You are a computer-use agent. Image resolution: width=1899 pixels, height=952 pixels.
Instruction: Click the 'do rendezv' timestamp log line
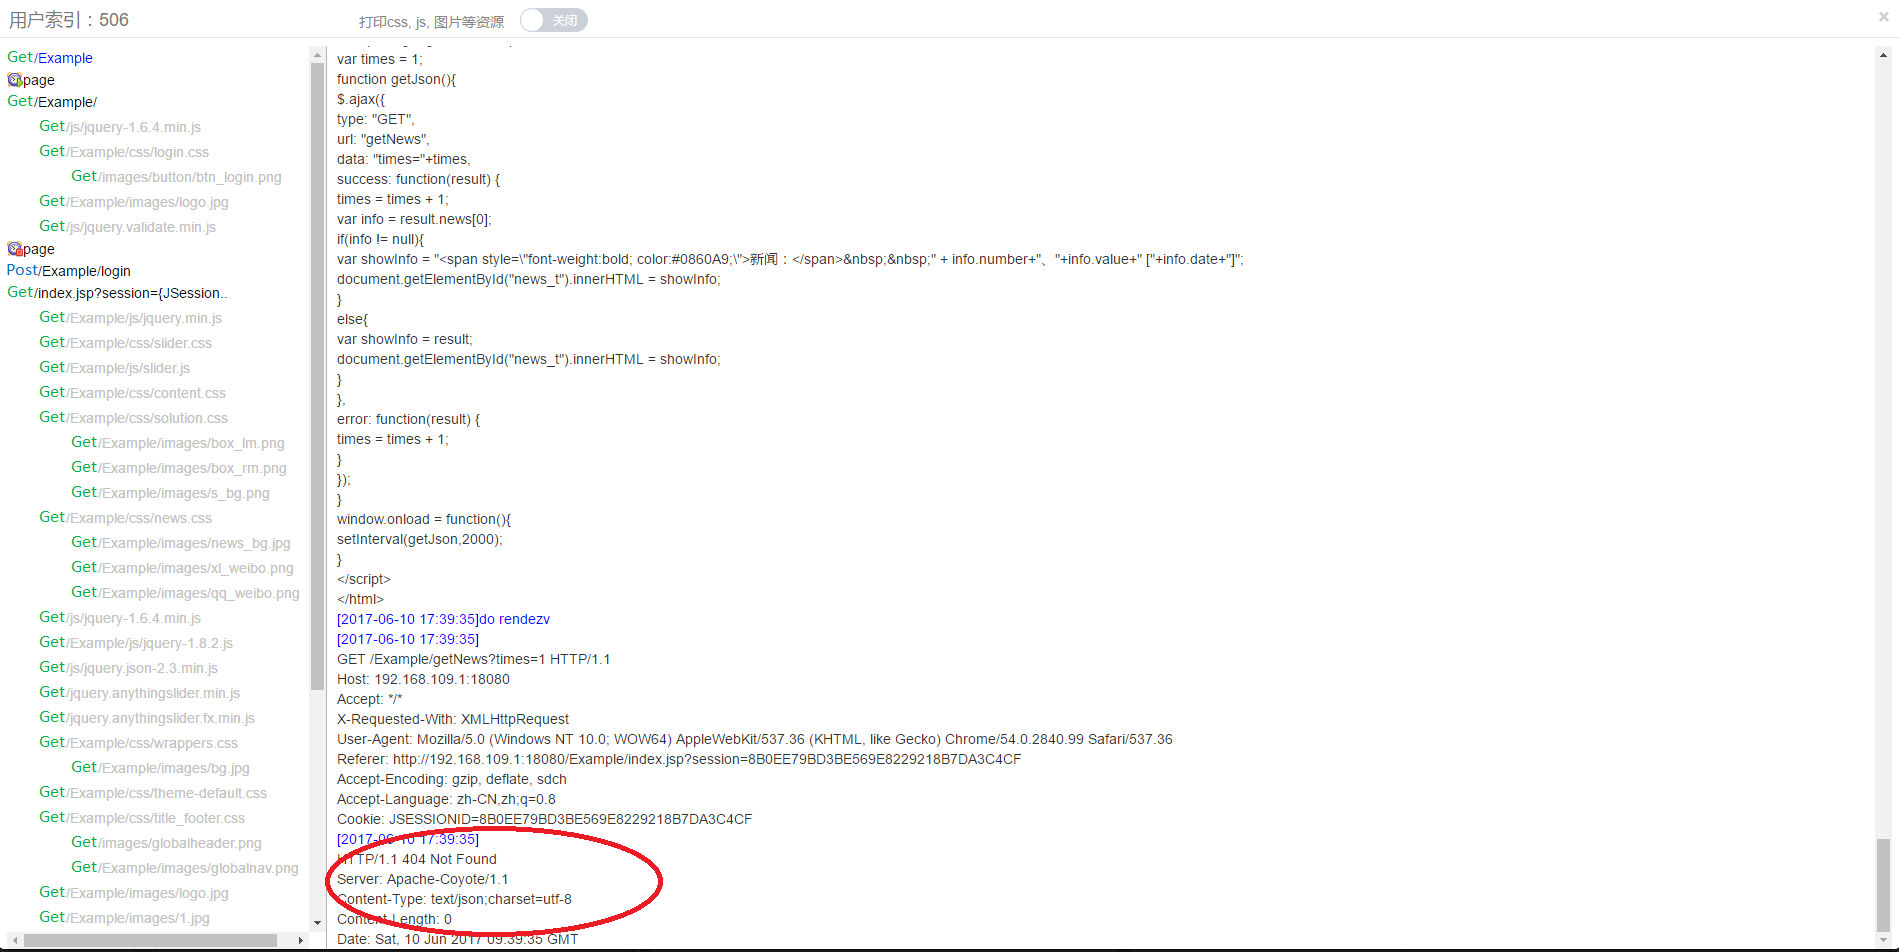point(443,619)
